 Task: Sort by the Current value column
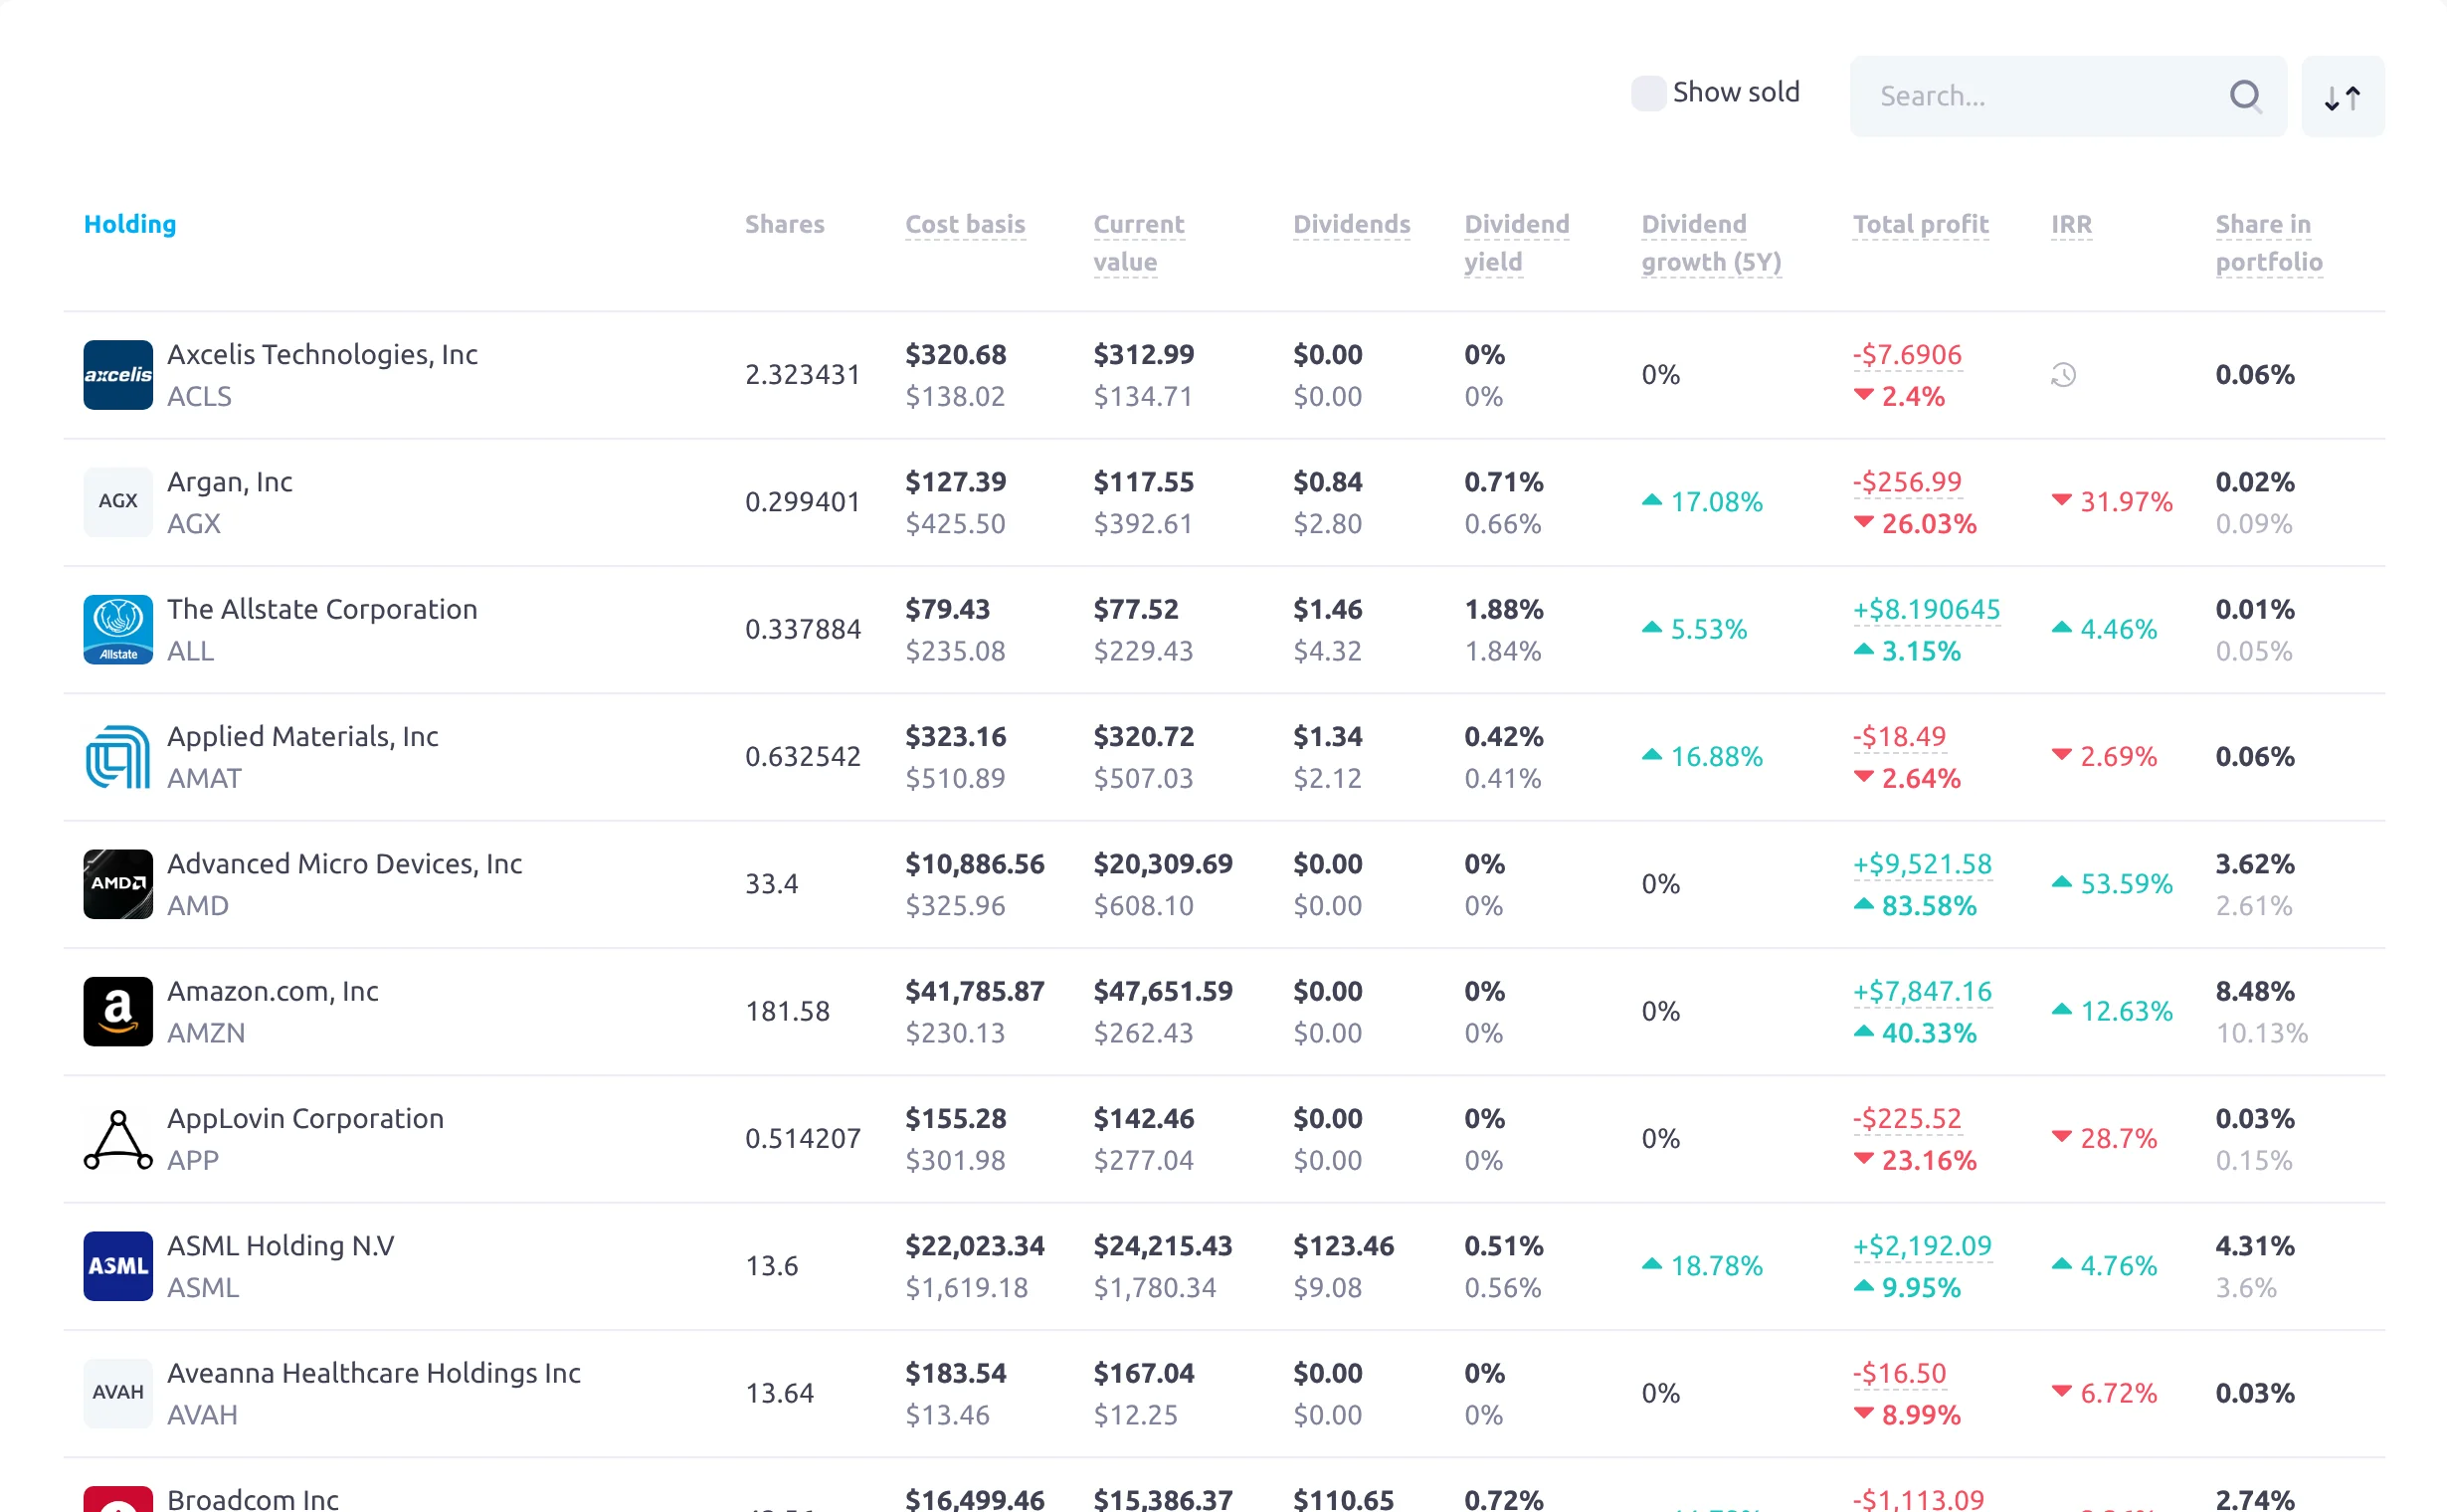(1139, 243)
